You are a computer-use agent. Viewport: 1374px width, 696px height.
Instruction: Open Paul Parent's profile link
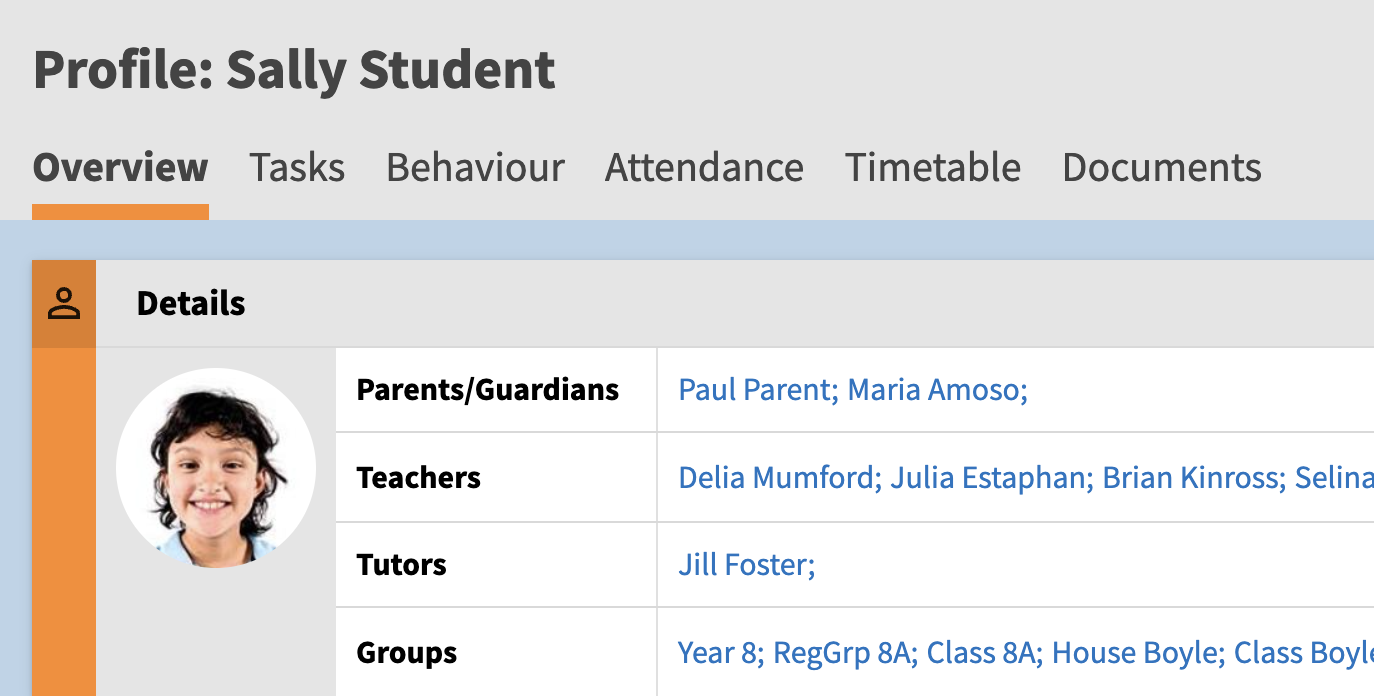pyautogui.click(x=757, y=389)
